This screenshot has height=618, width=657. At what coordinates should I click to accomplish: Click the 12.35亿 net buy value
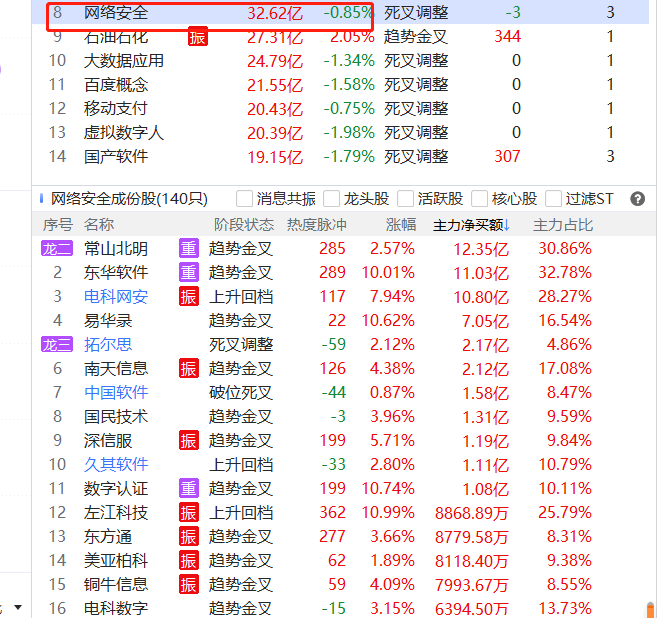tap(481, 249)
